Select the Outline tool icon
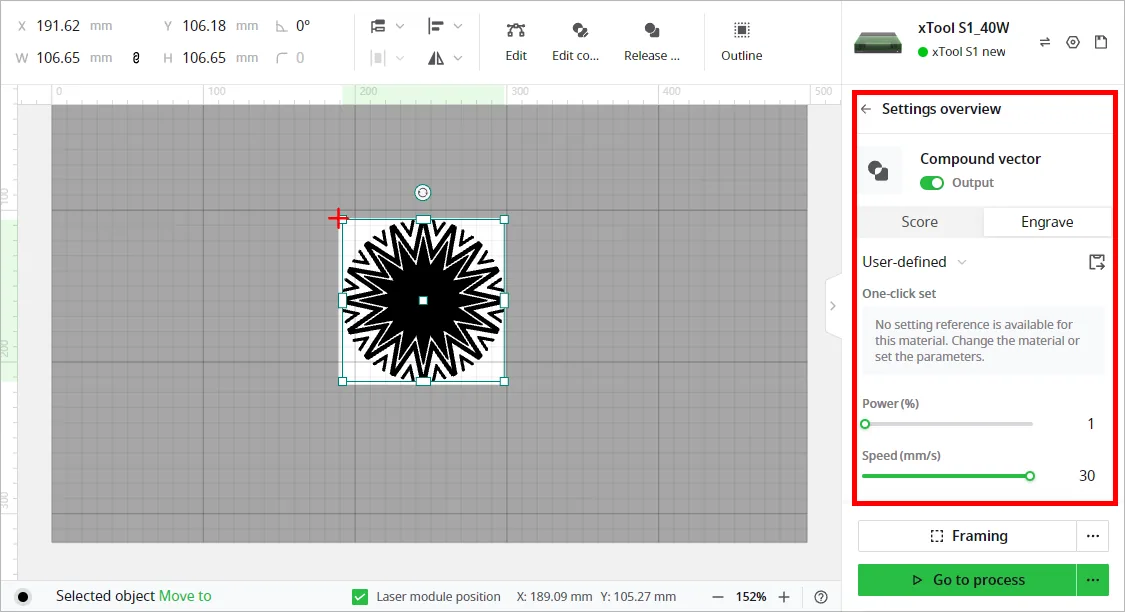This screenshot has width=1125, height=612. click(741, 30)
